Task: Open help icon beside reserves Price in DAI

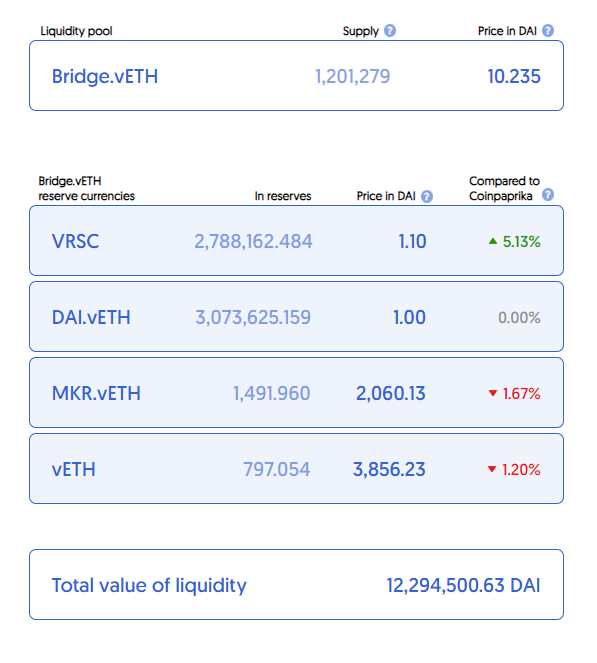Action: 427,196
